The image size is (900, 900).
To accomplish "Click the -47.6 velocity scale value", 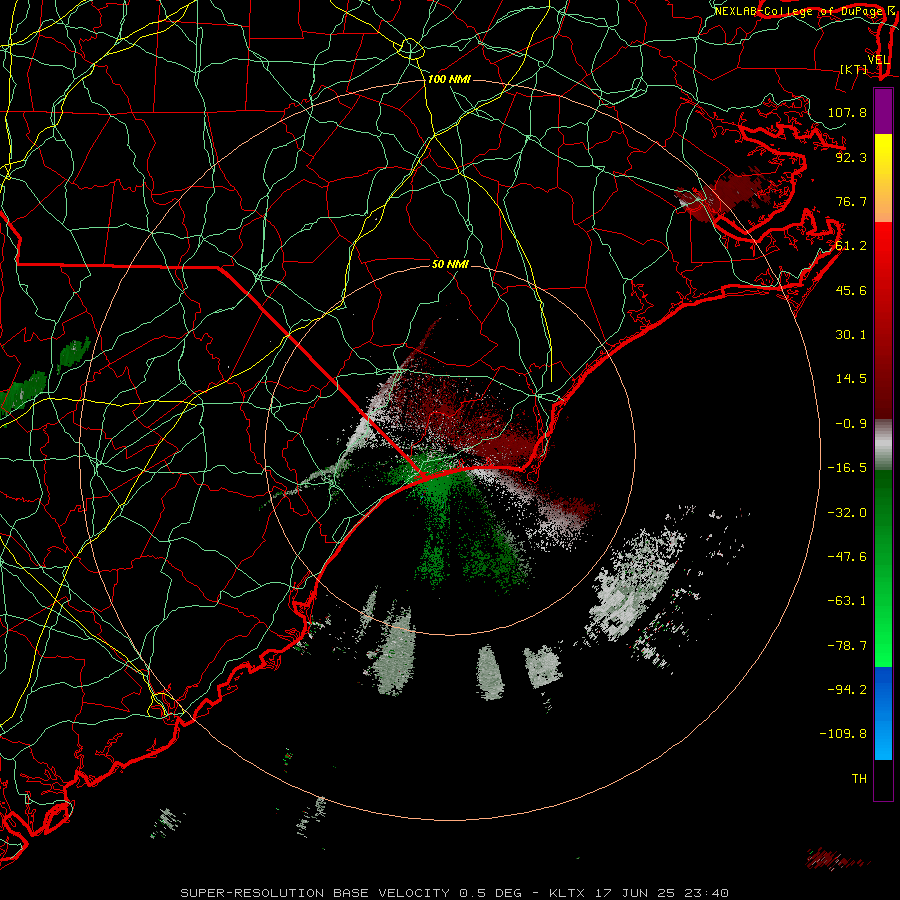I will click(847, 557).
